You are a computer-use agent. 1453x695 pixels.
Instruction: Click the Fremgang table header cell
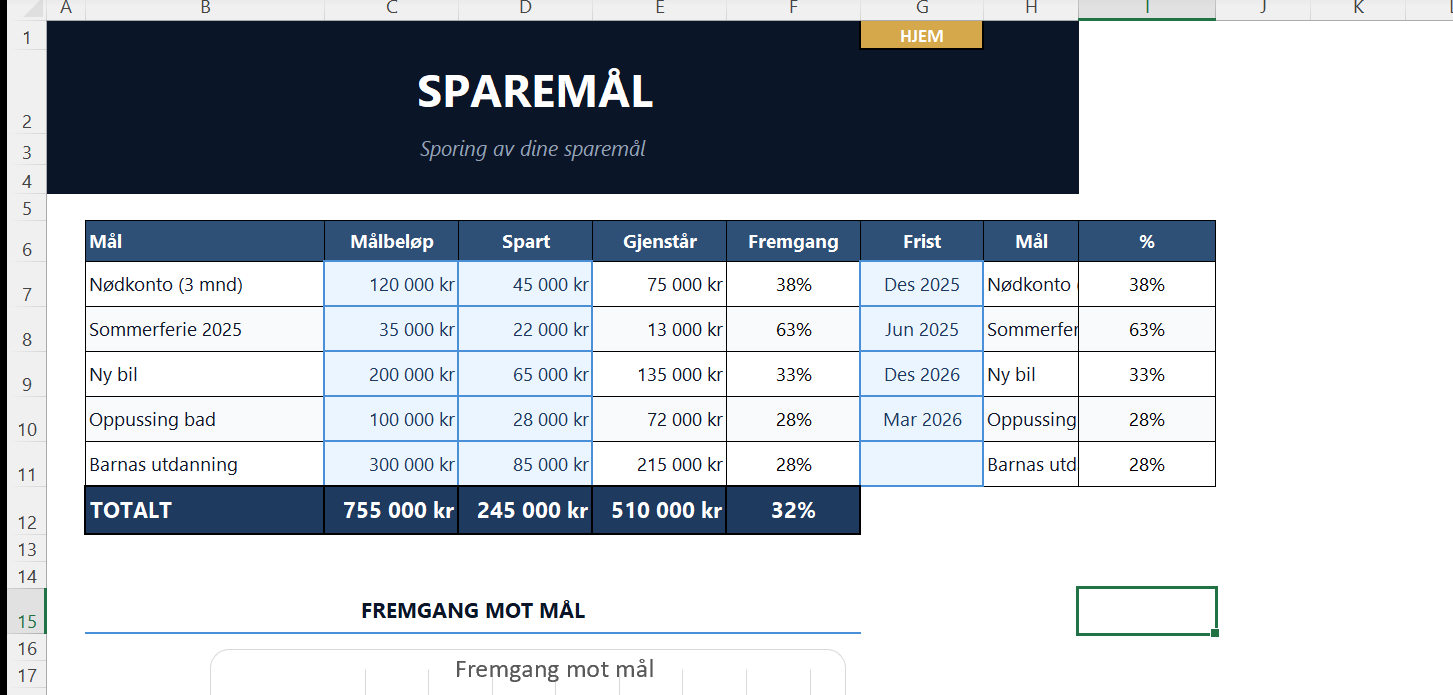coord(793,242)
